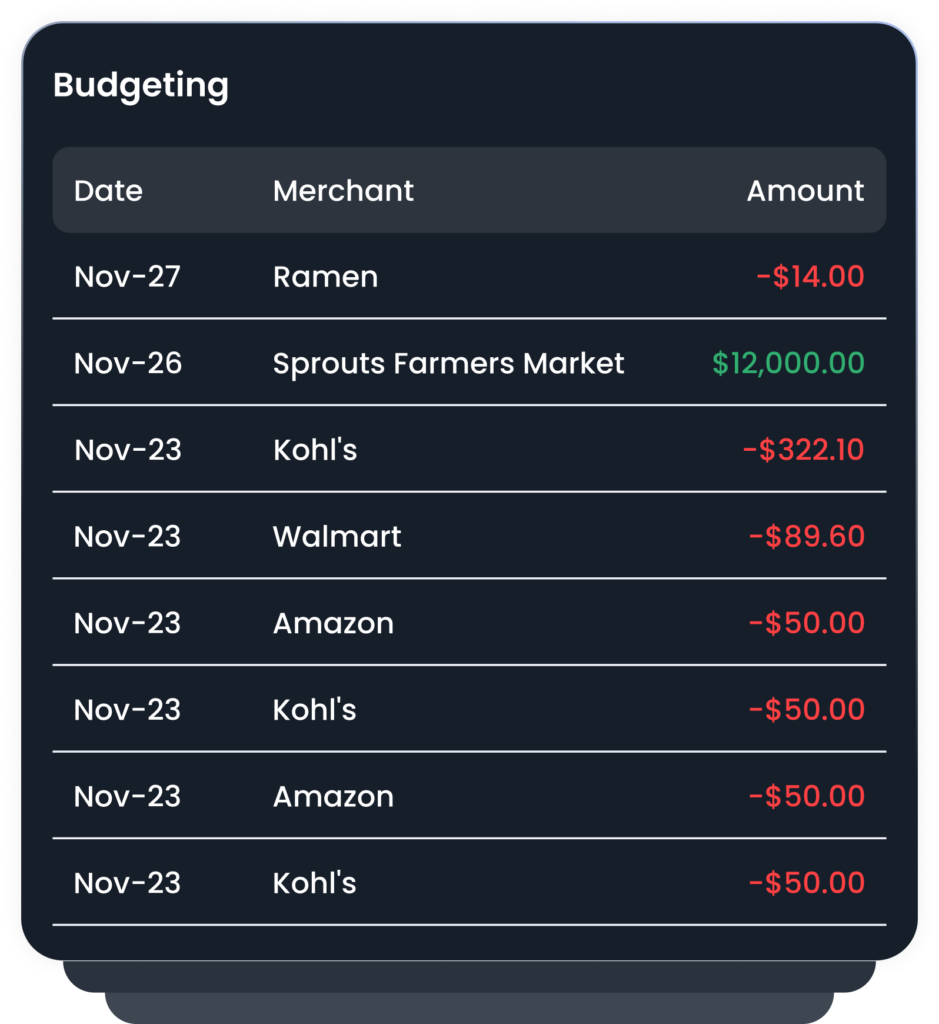
Task: Open the Nov-27 date cell
Action: click(x=127, y=277)
